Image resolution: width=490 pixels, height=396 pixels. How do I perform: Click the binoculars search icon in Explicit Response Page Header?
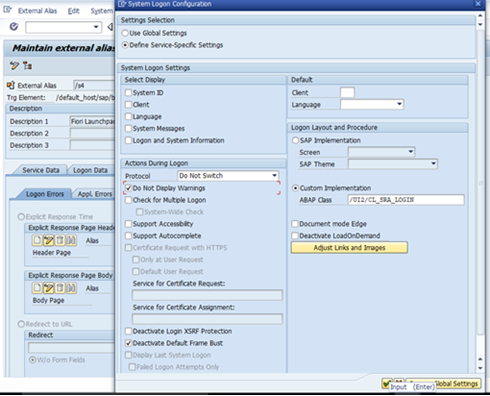click(71, 240)
